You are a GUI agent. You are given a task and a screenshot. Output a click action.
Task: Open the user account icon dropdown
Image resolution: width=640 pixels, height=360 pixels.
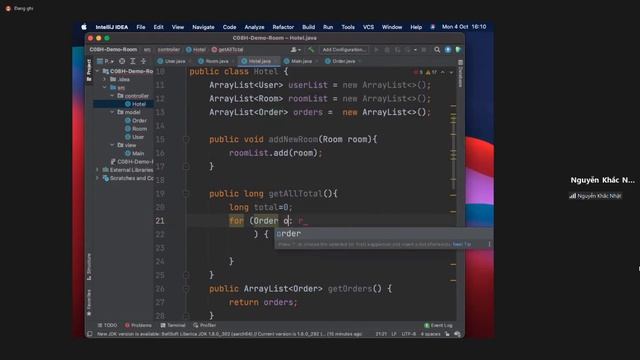[295, 50]
